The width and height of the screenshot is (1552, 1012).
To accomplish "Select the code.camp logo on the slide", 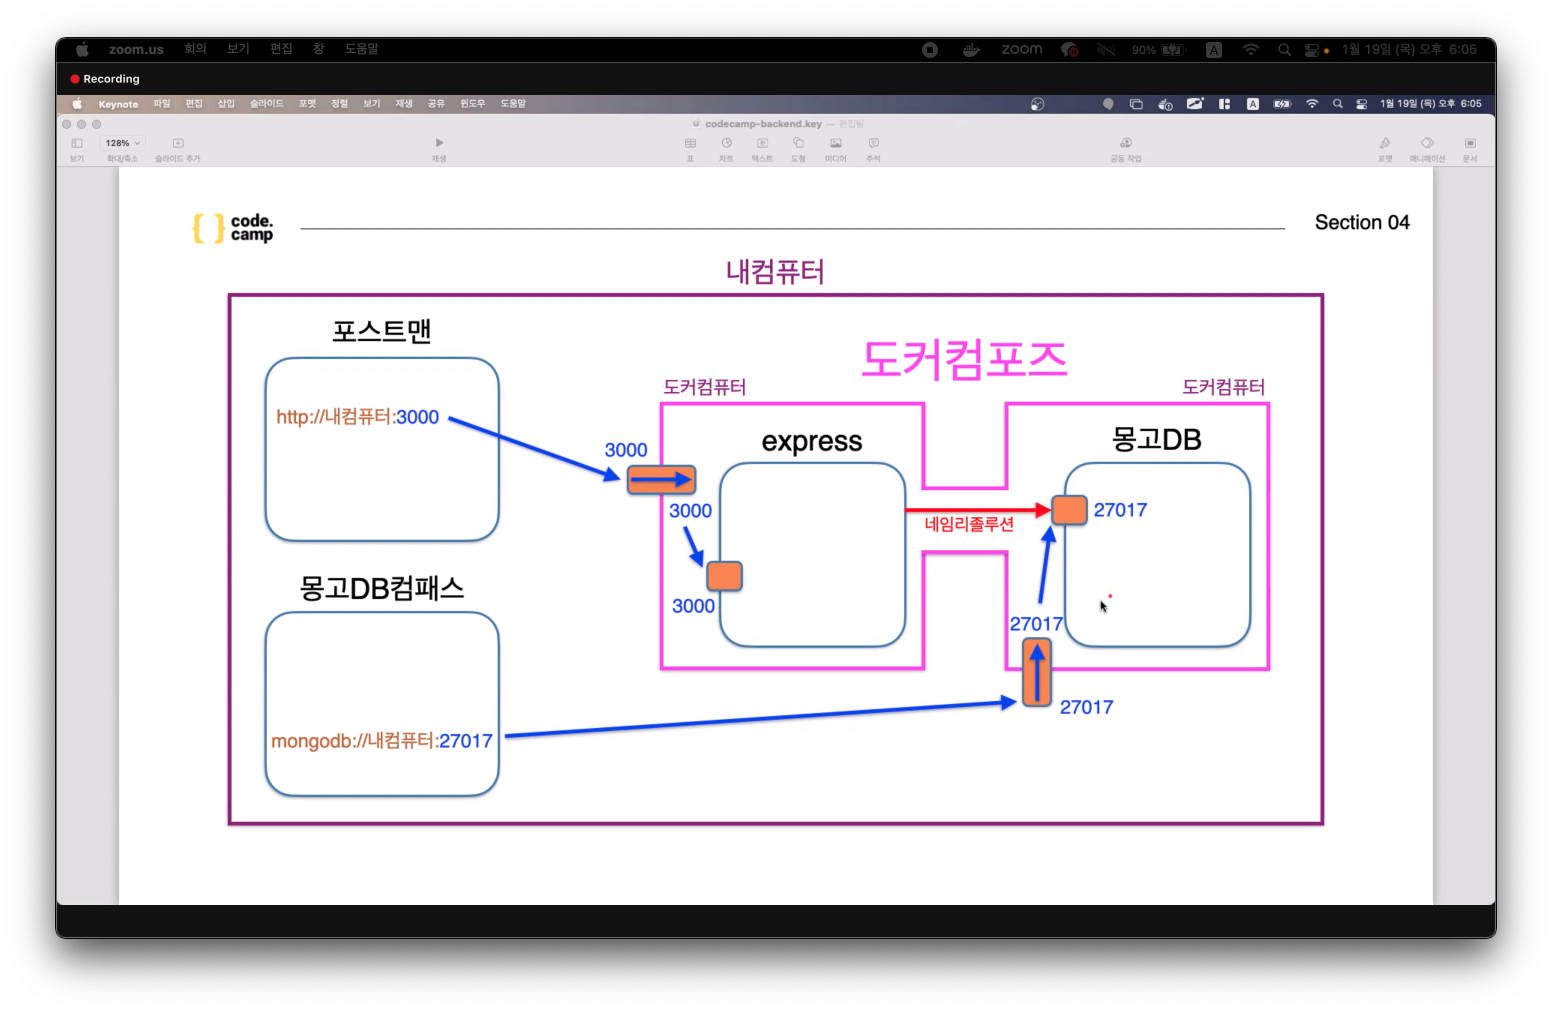I will [232, 228].
